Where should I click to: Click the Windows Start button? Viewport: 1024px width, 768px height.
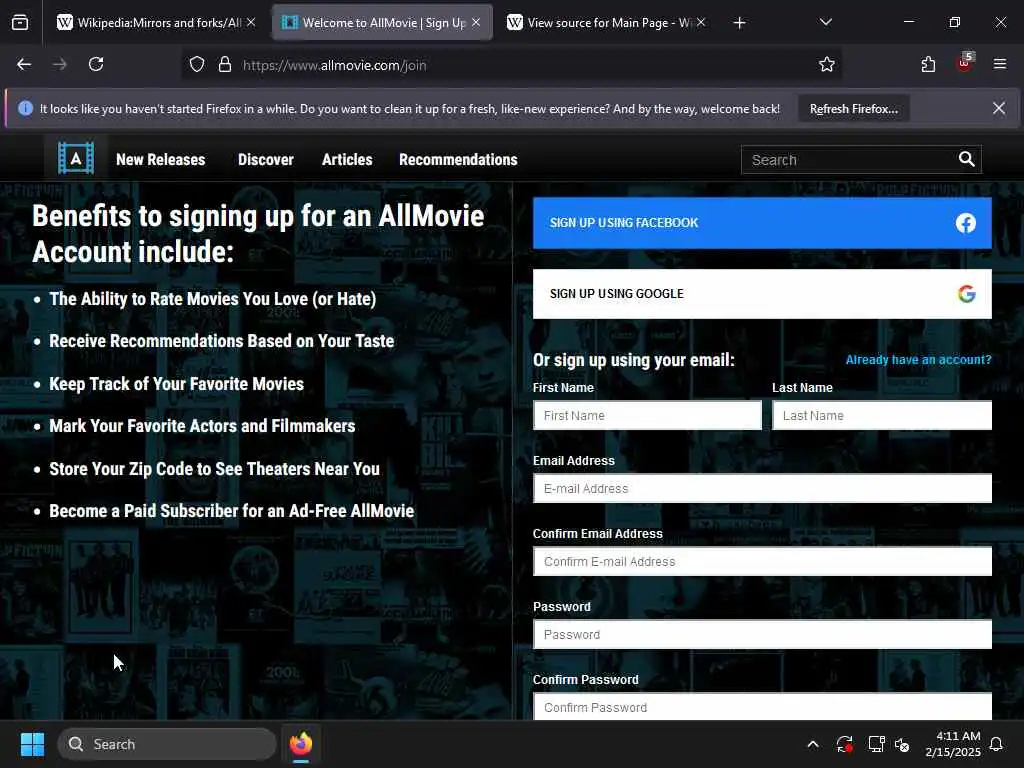[x=32, y=744]
